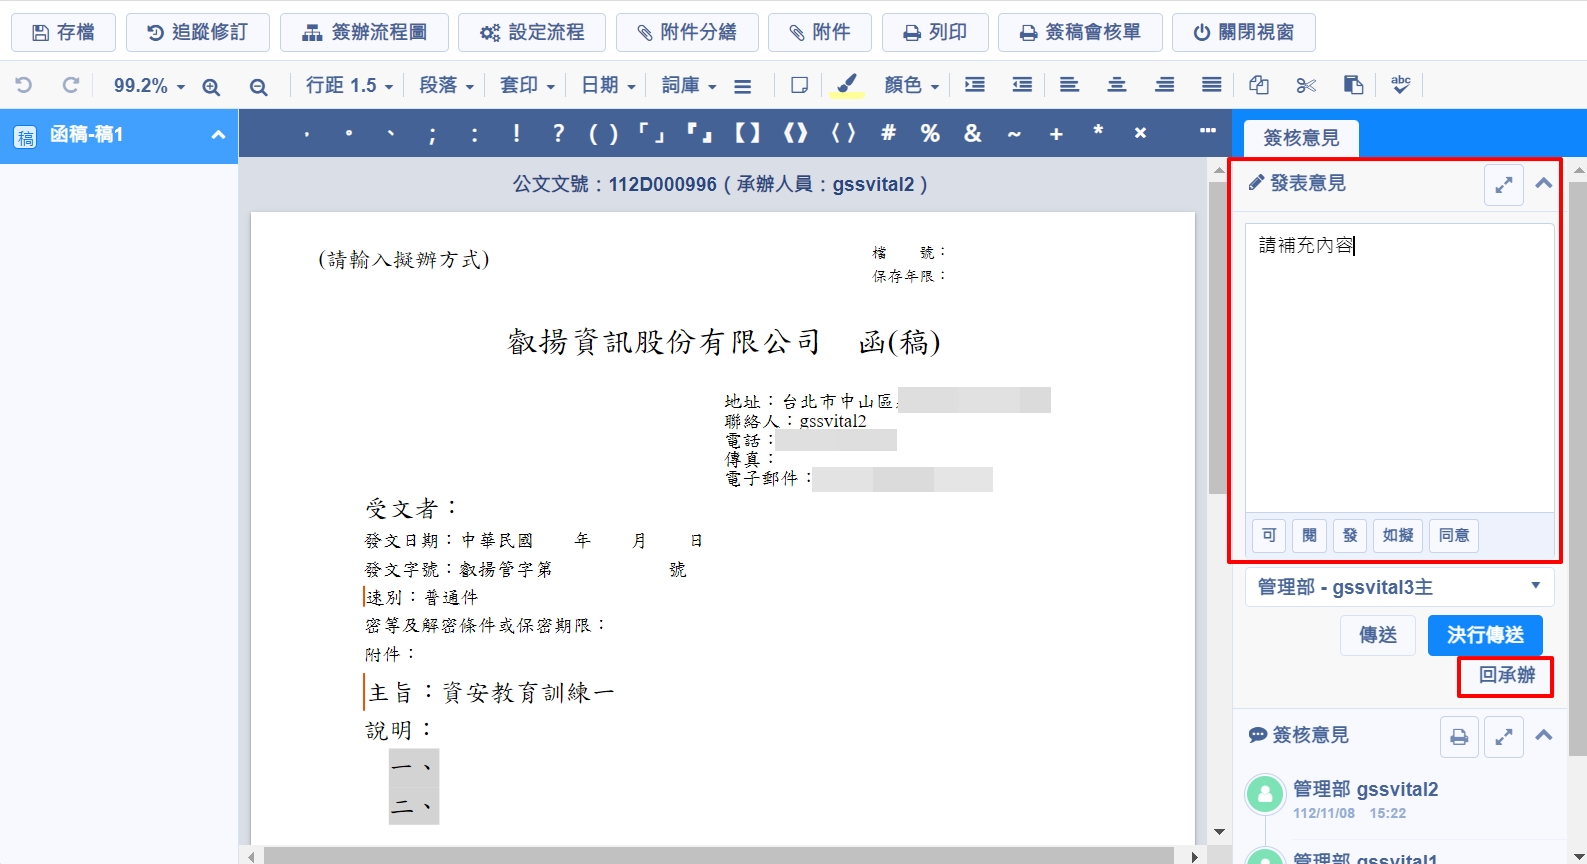Increase indent using the toolbar icon

(974, 85)
